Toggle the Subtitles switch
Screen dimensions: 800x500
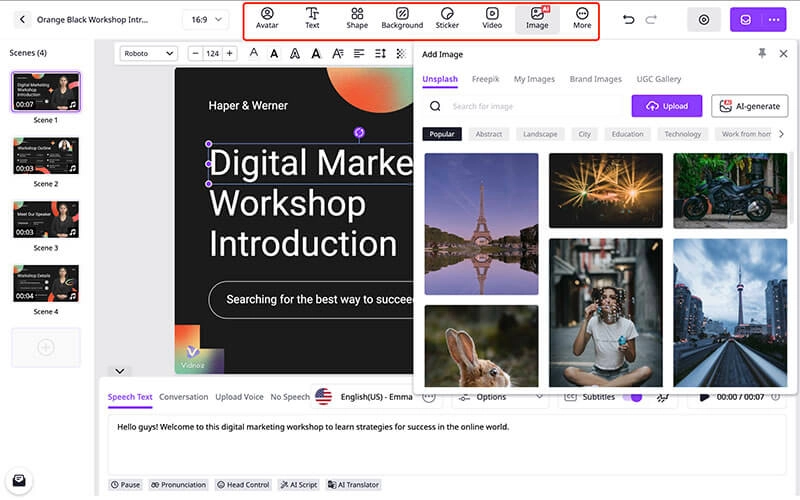tap(631, 397)
